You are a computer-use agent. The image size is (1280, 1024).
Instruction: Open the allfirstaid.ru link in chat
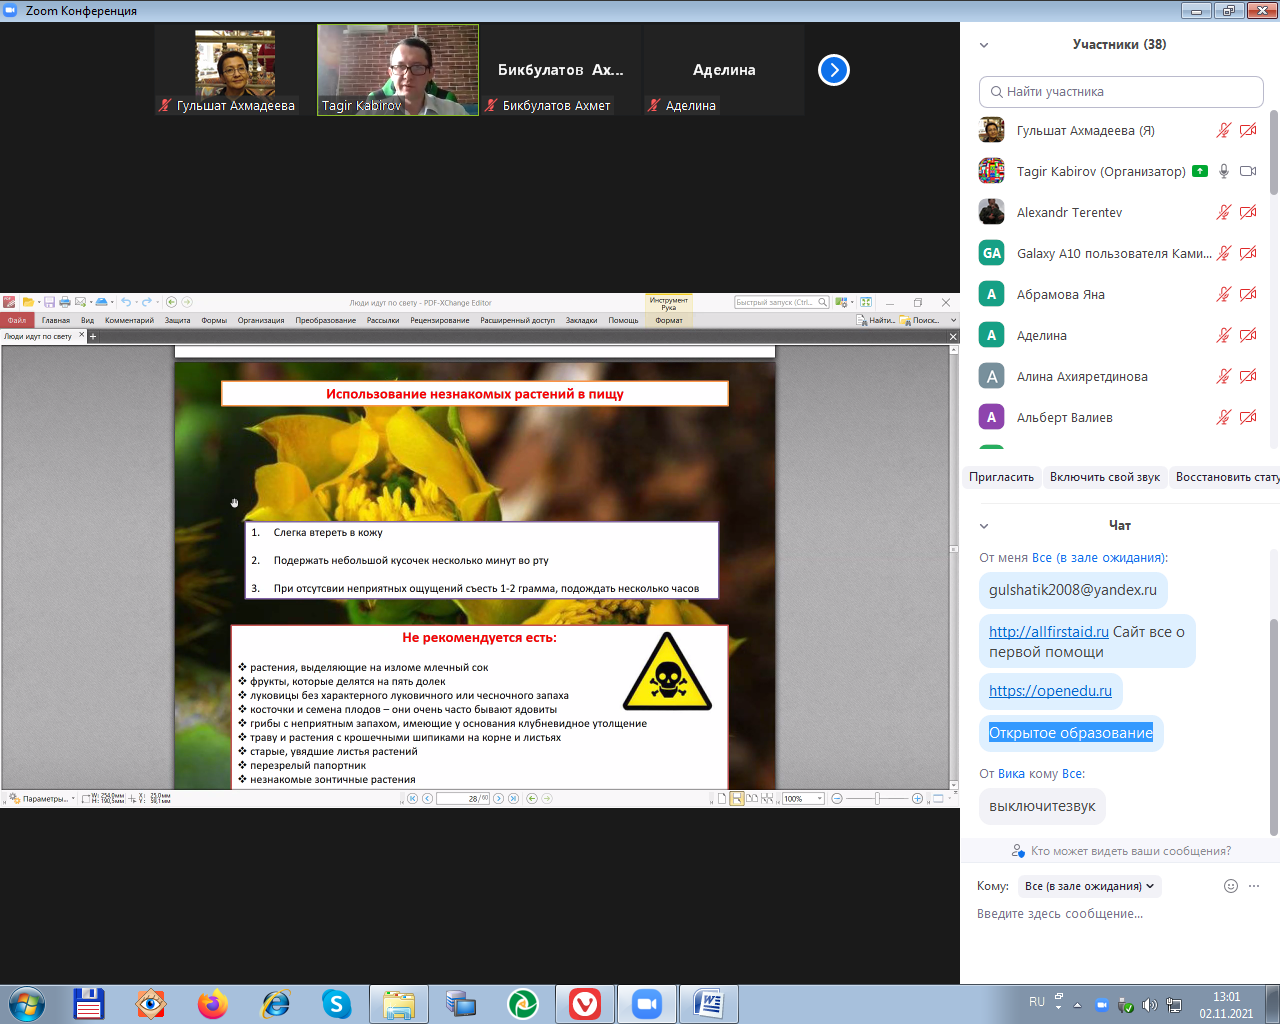(x=1048, y=632)
